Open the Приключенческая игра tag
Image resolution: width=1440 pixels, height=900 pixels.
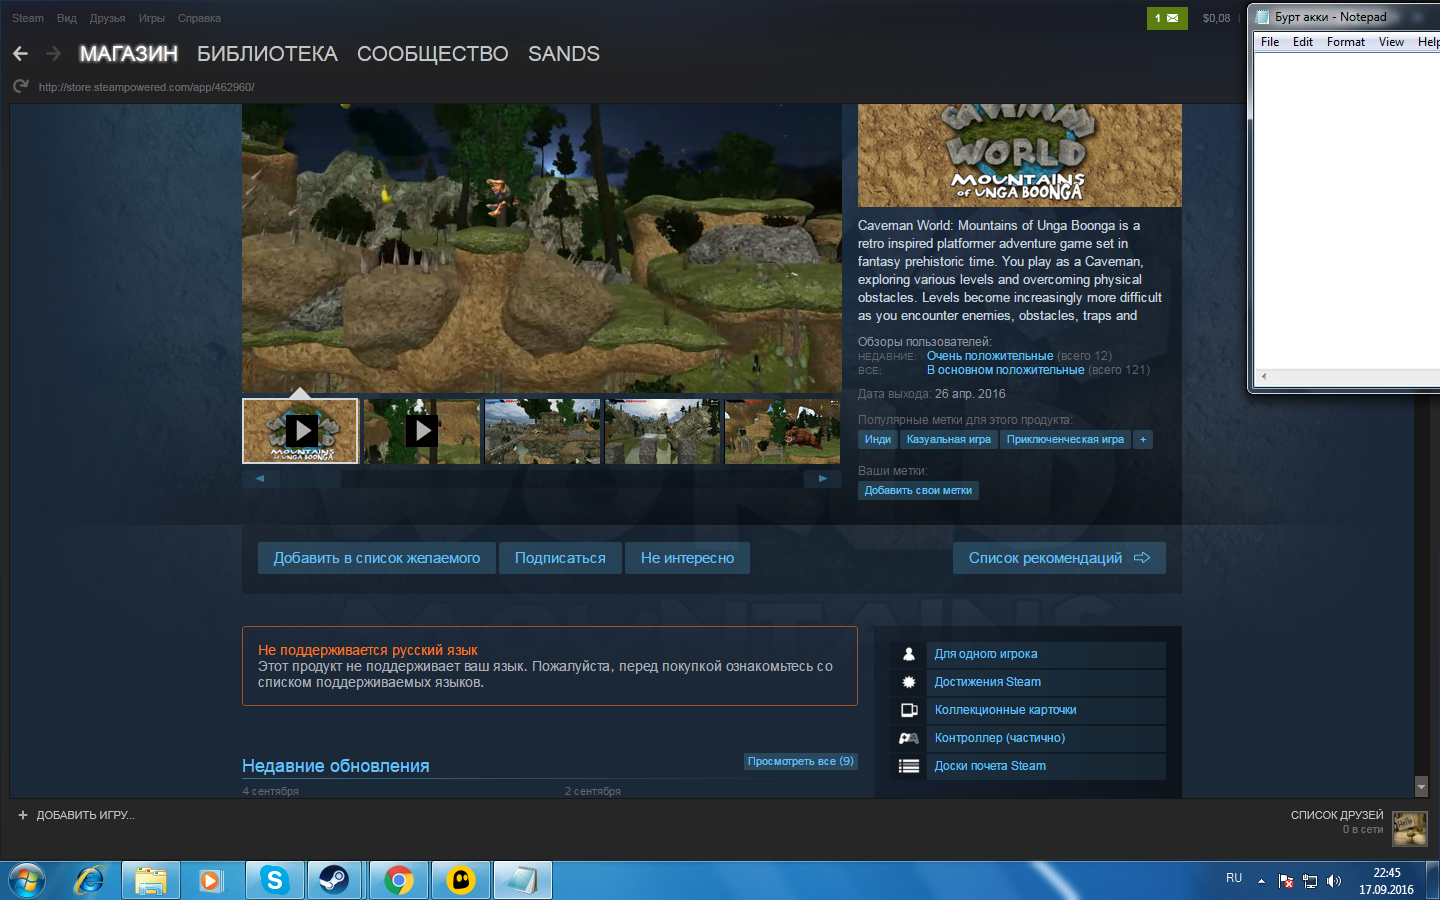tap(1065, 440)
